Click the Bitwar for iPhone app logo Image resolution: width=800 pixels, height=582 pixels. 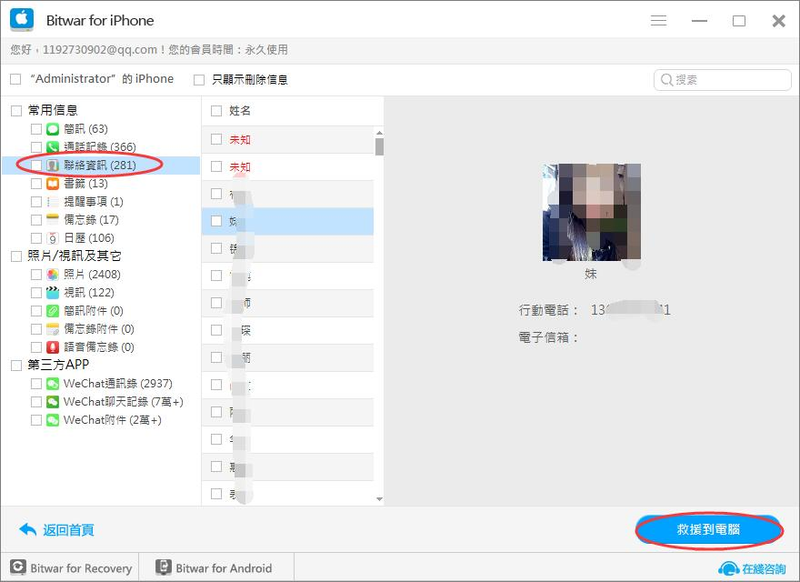click(x=22, y=19)
